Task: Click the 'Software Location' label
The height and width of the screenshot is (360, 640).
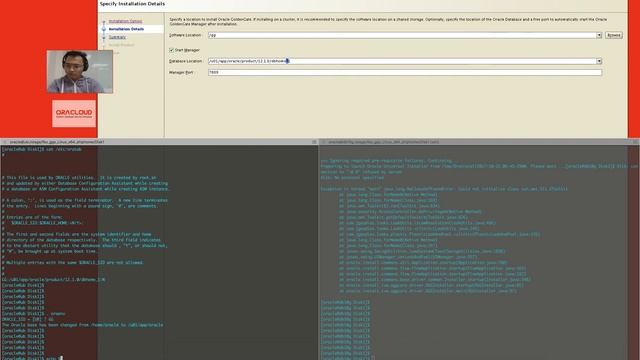Action: (x=185, y=36)
